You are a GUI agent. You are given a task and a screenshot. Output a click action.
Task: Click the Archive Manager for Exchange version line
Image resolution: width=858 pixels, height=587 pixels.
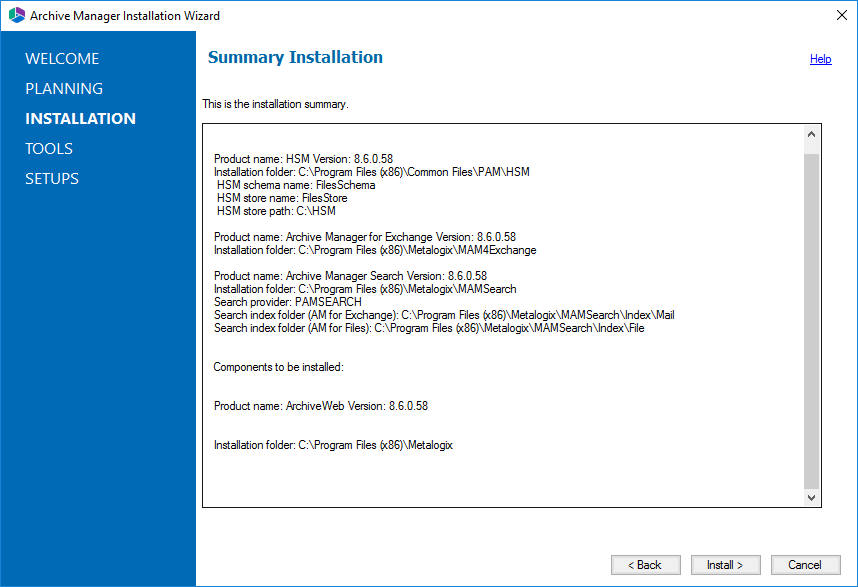click(x=364, y=237)
